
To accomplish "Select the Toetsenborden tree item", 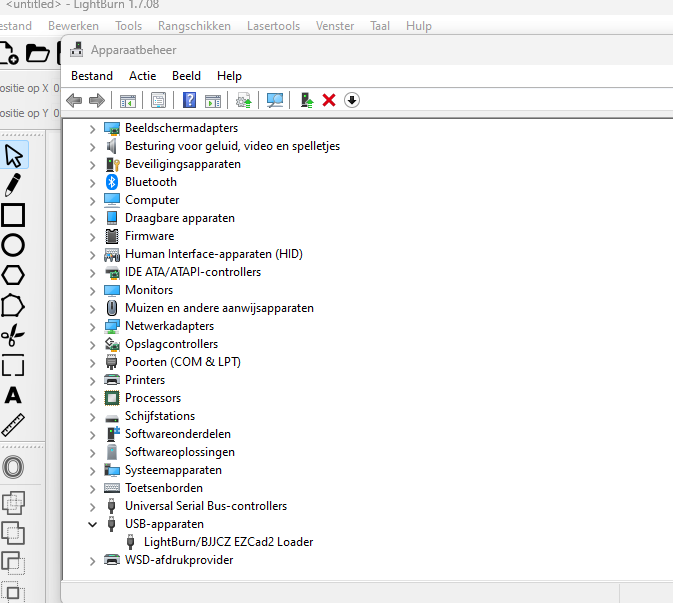I will click(164, 488).
